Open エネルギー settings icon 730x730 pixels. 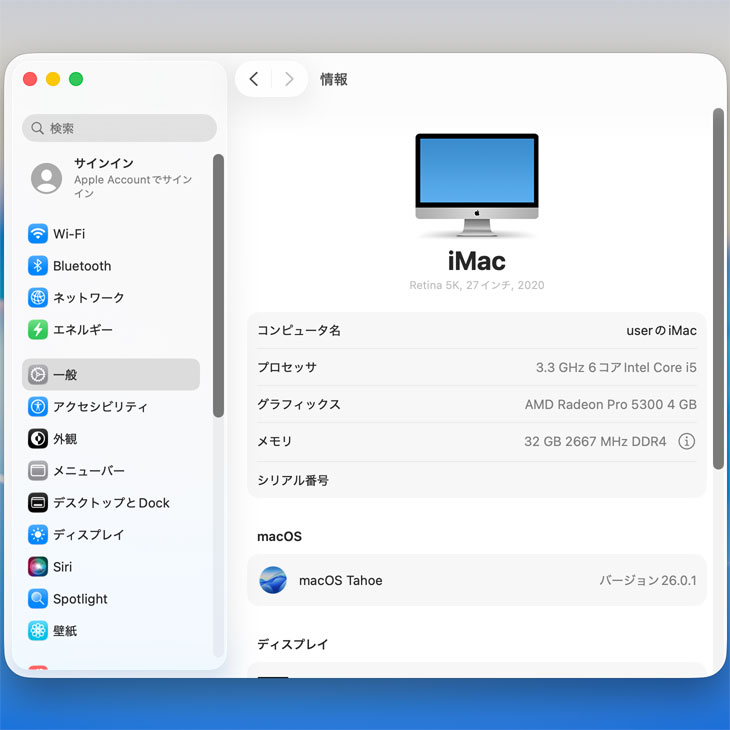coord(38,330)
